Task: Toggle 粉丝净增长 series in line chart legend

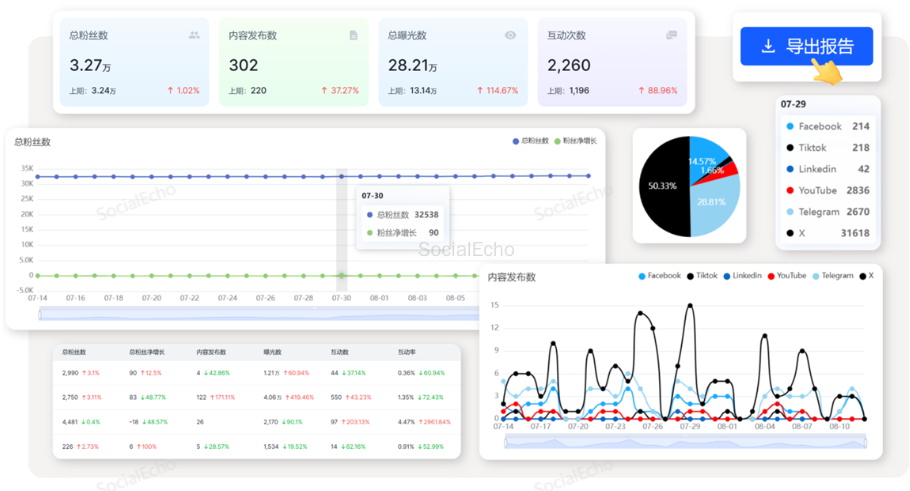Action: 575,141
